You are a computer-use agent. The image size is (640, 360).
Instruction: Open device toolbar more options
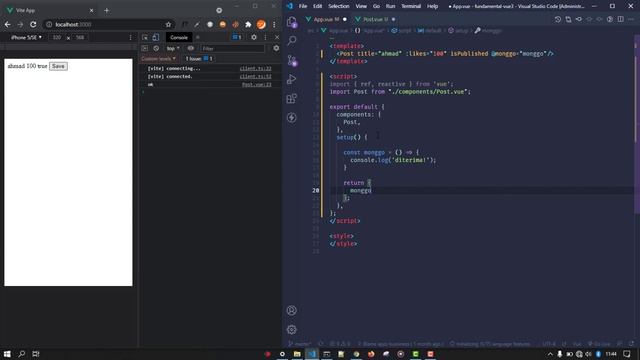131,37
